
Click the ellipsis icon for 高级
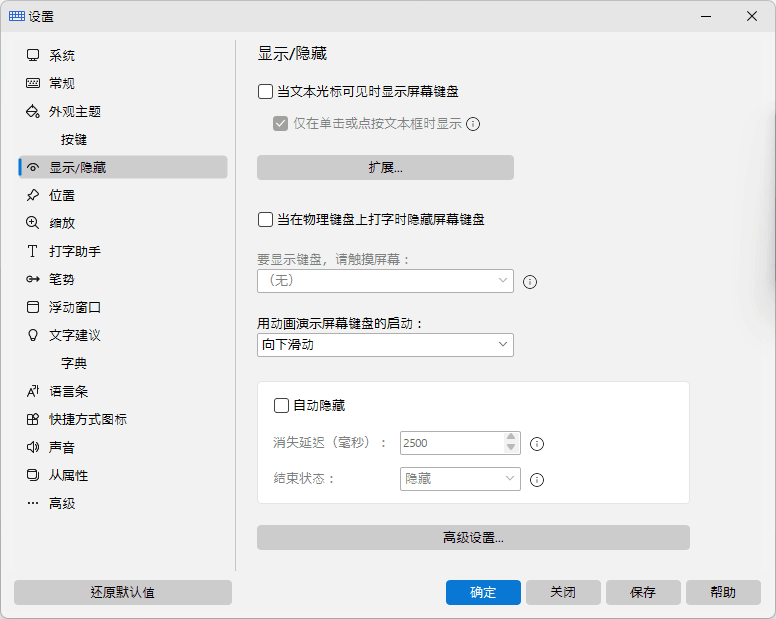33,503
